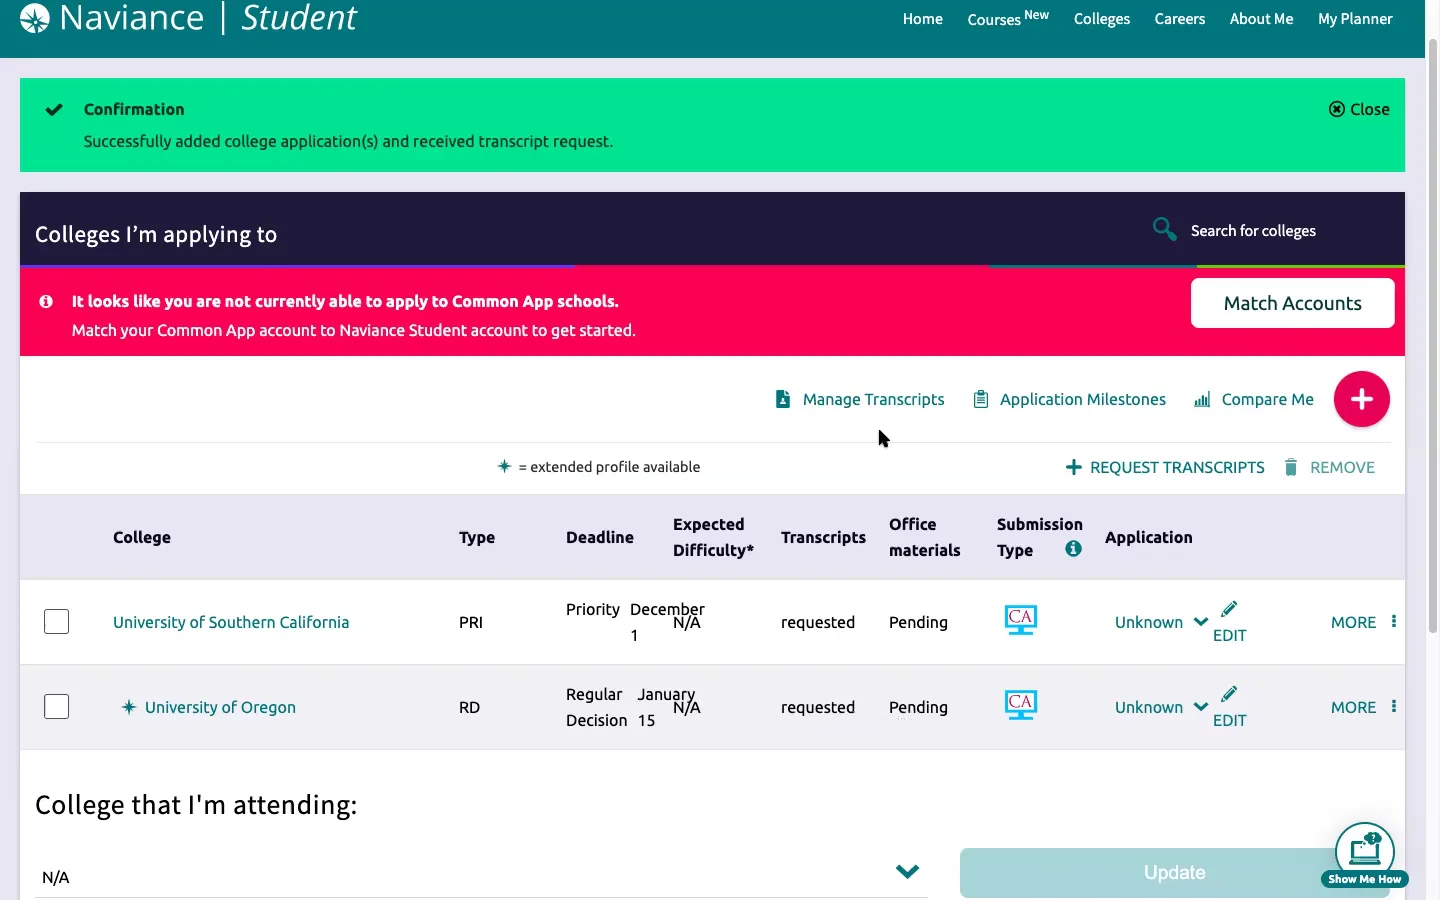
Task: Click the round pink add-college plus button
Action: [1361, 399]
